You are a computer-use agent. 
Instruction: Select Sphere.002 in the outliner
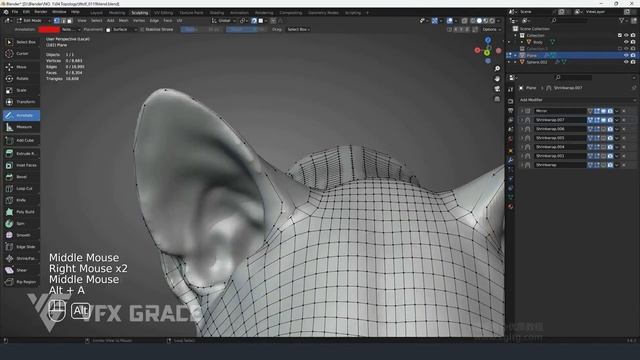536,62
